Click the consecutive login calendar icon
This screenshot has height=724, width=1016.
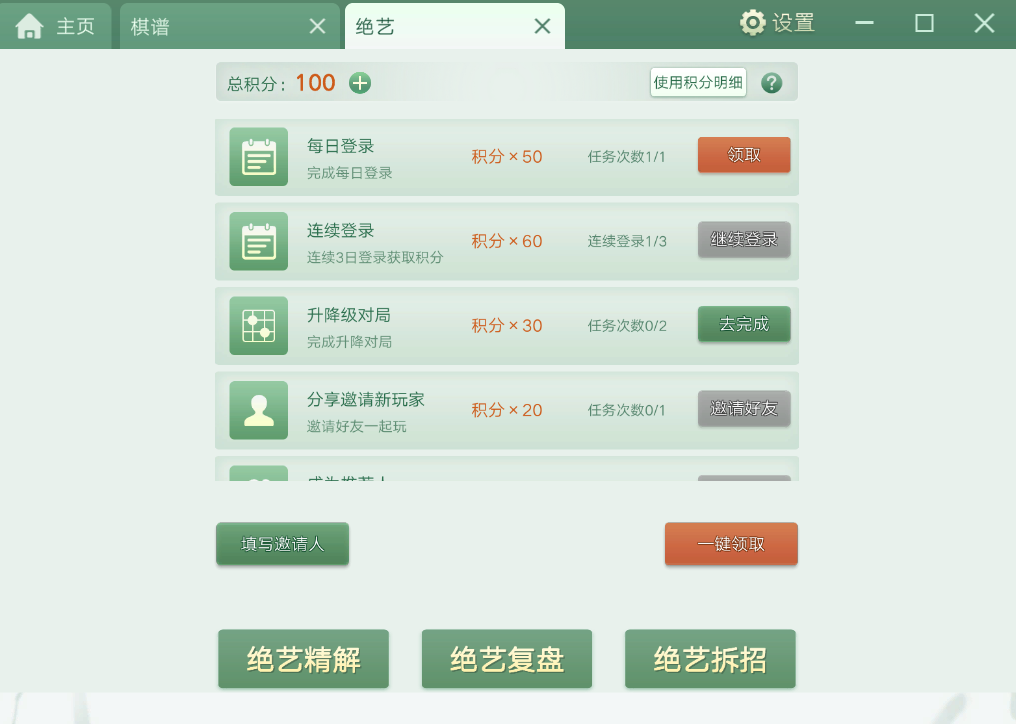pos(258,241)
